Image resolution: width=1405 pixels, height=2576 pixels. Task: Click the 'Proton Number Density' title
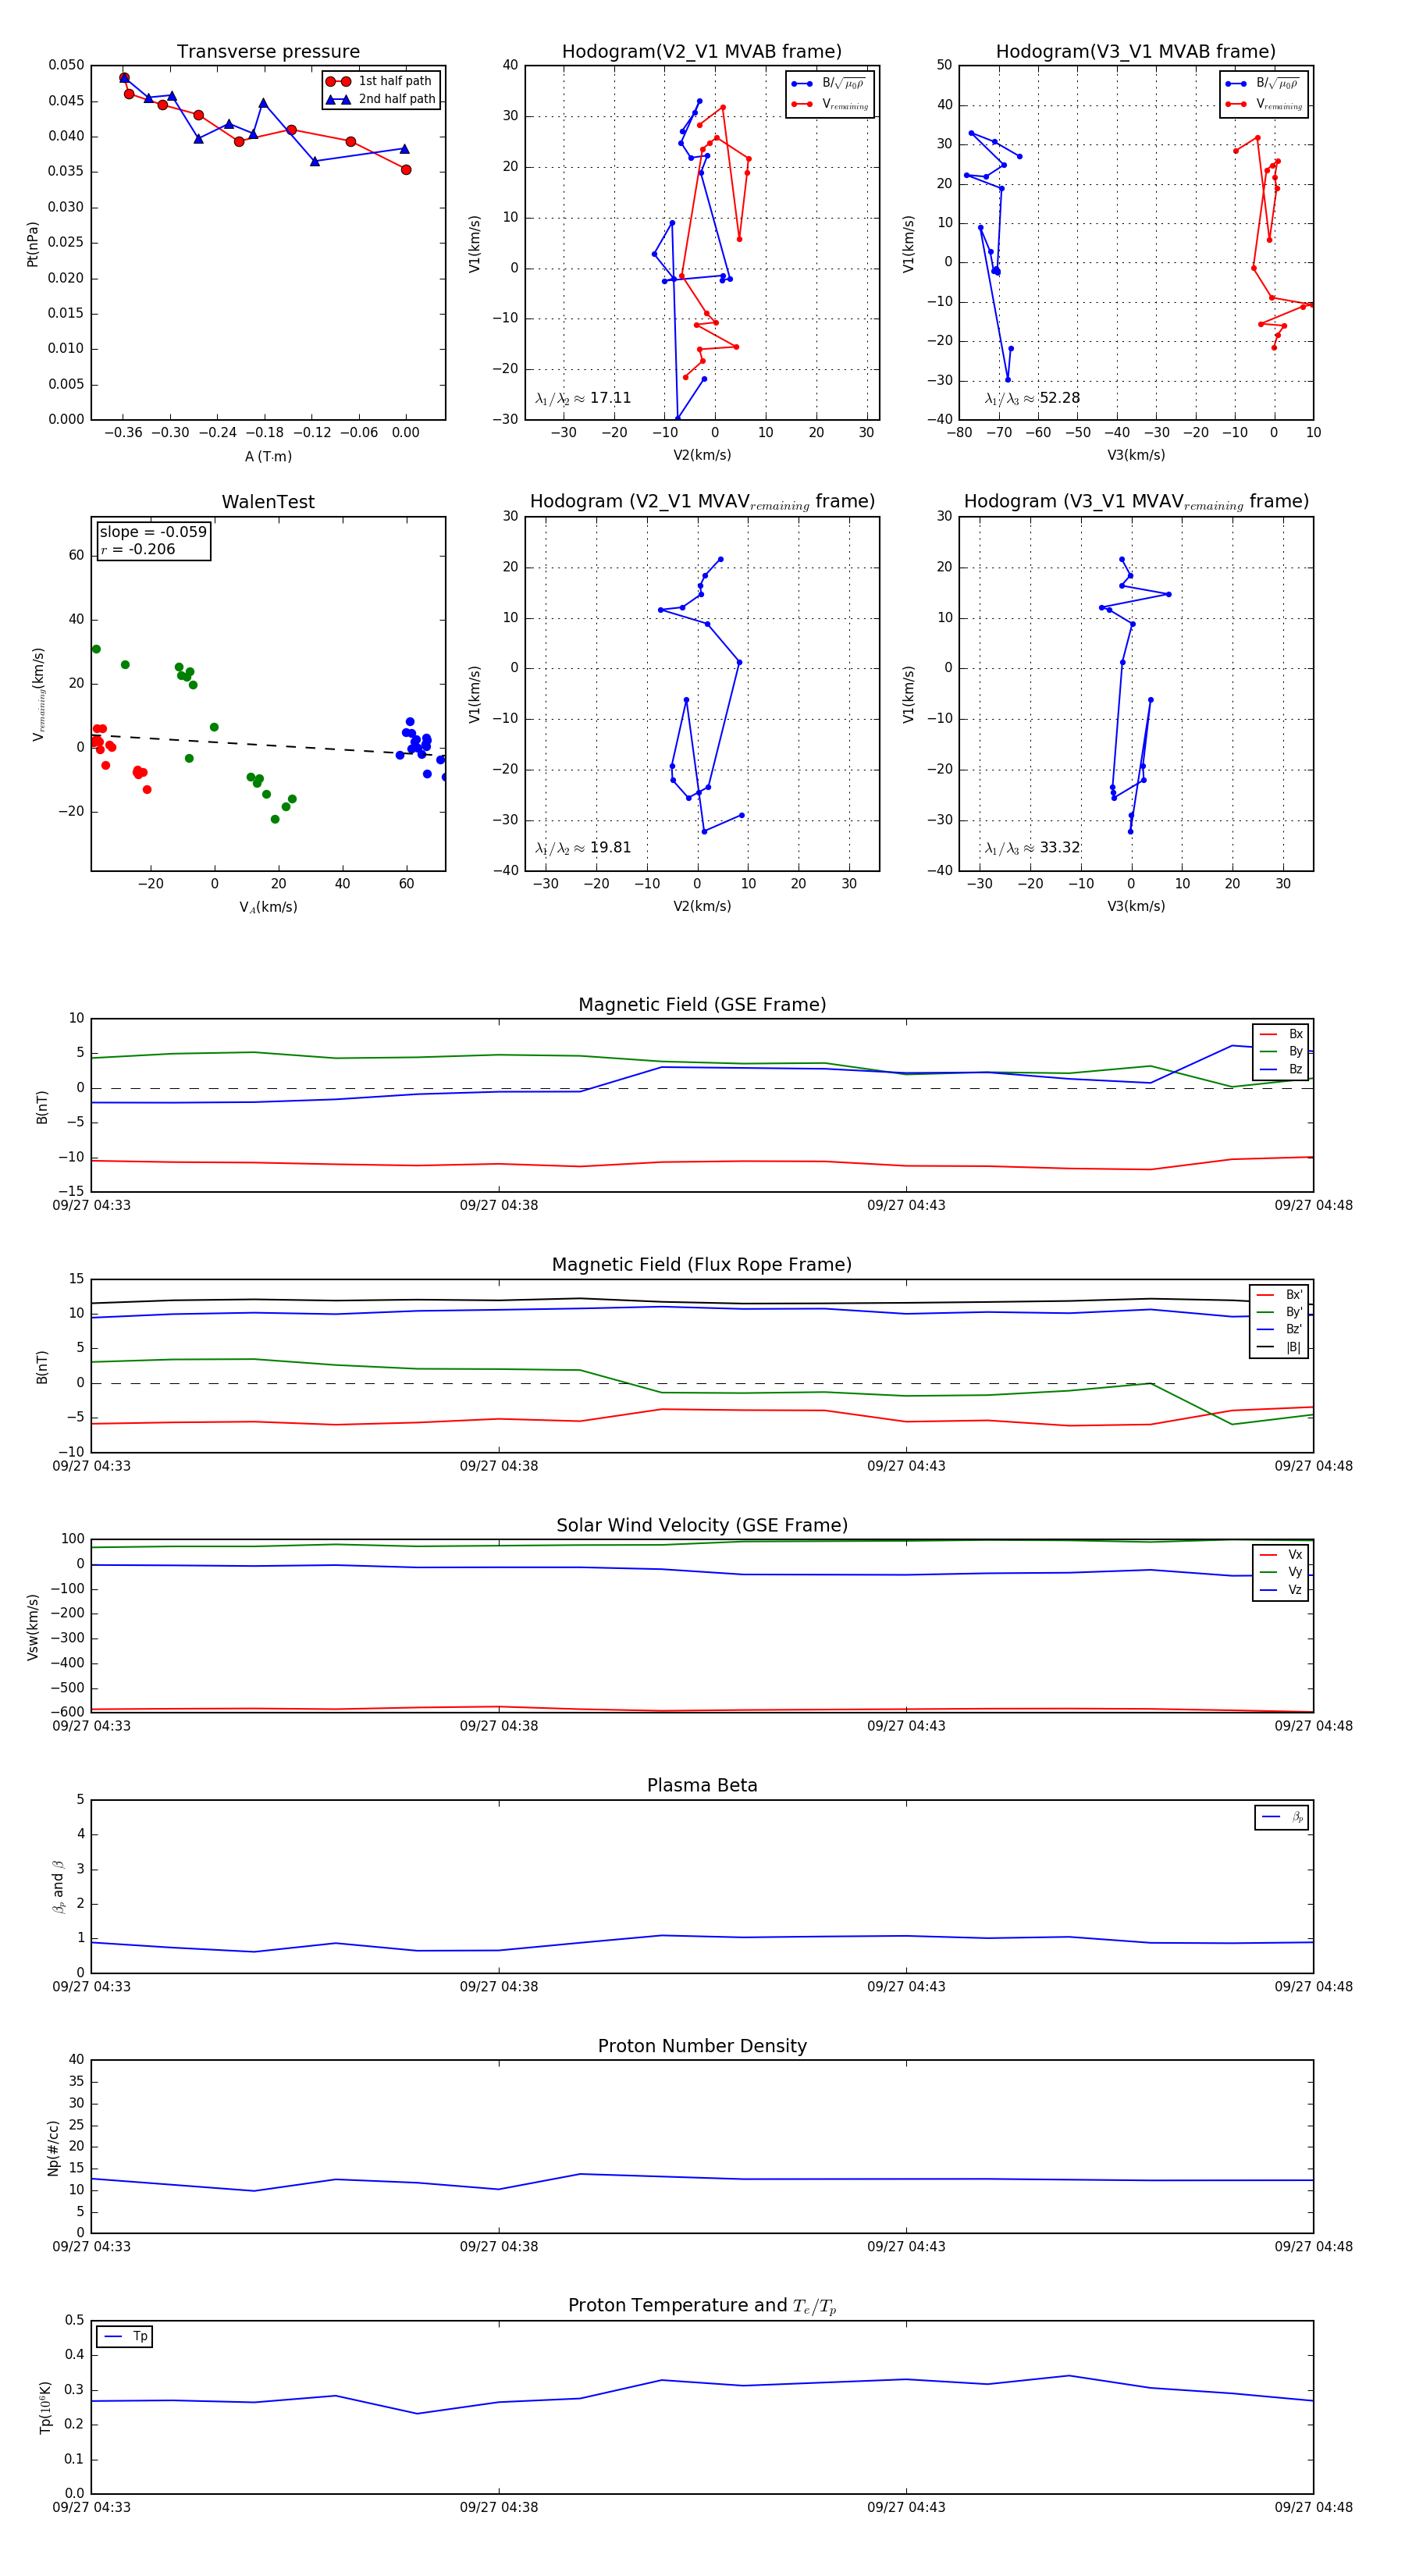[x=702, y=2046]
